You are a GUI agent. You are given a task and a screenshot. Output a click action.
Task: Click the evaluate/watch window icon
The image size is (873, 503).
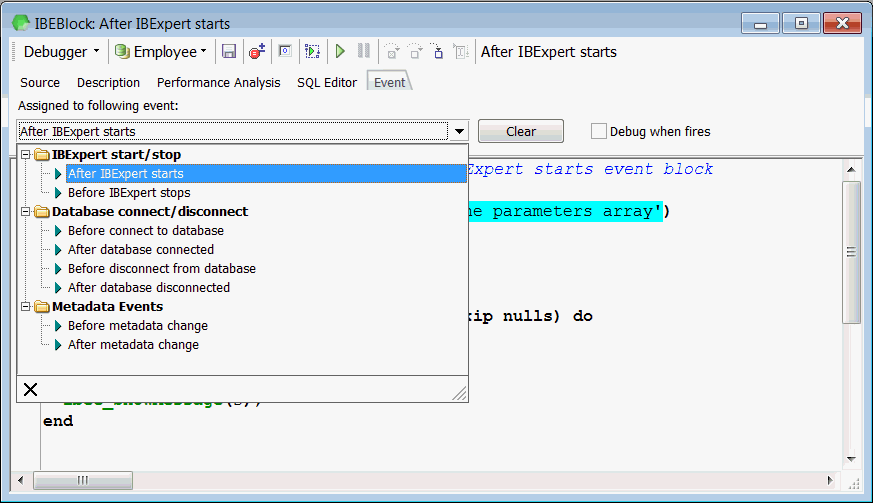click(285, 52)
